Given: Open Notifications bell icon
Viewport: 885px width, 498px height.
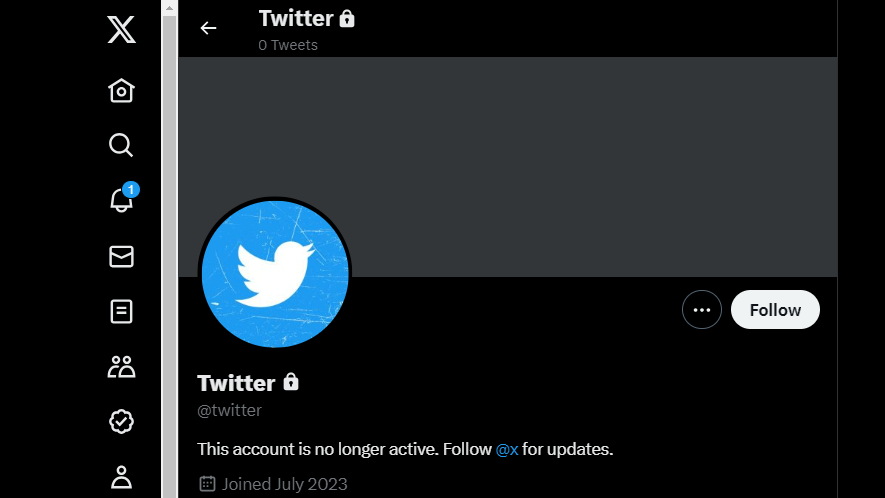Looking at the screenshot, I should click(121, 200).
